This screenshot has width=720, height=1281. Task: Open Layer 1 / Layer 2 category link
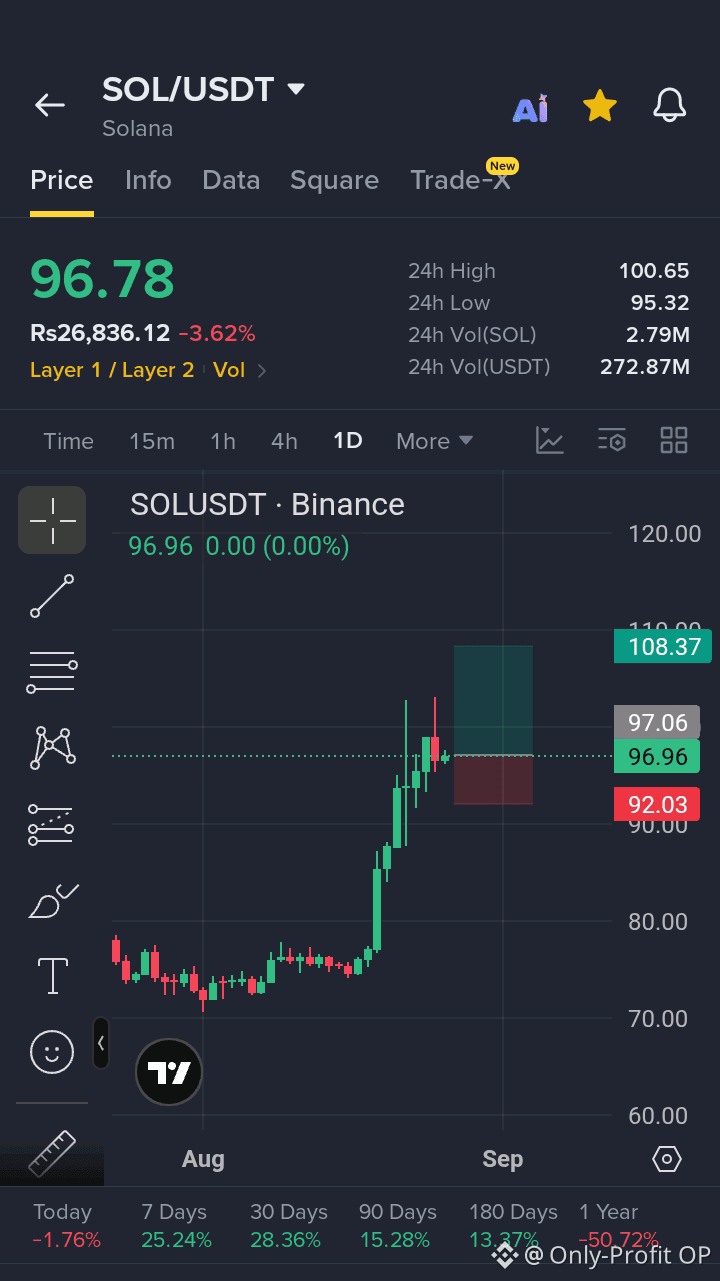click(x=112, y=370)
